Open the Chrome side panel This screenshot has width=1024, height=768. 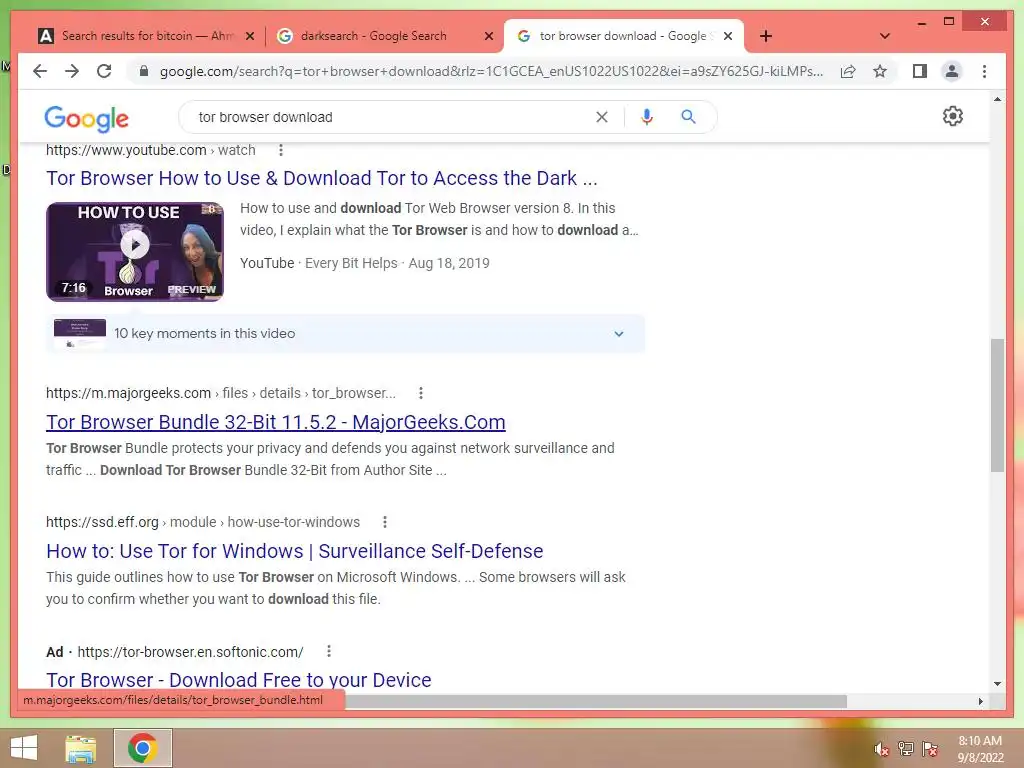point(920,71)
